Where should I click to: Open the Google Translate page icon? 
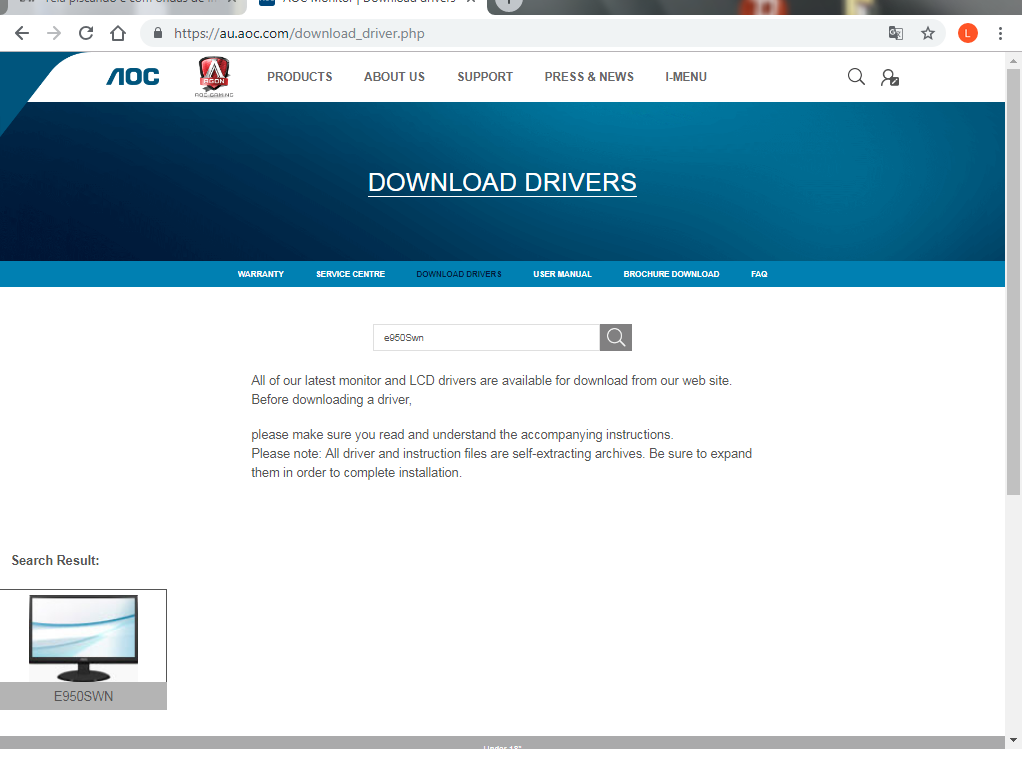pos(895,33)
